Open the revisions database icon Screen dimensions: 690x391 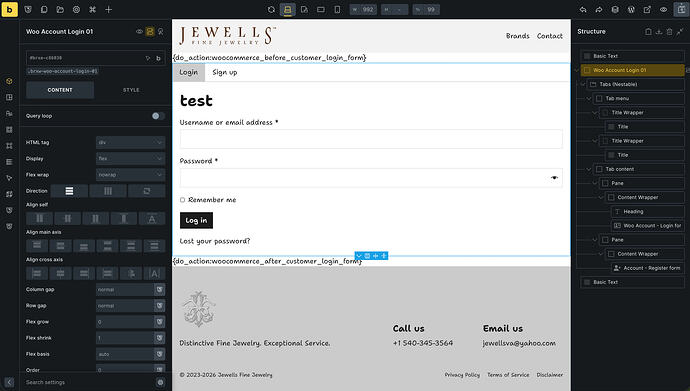click(x=615, y=9)
